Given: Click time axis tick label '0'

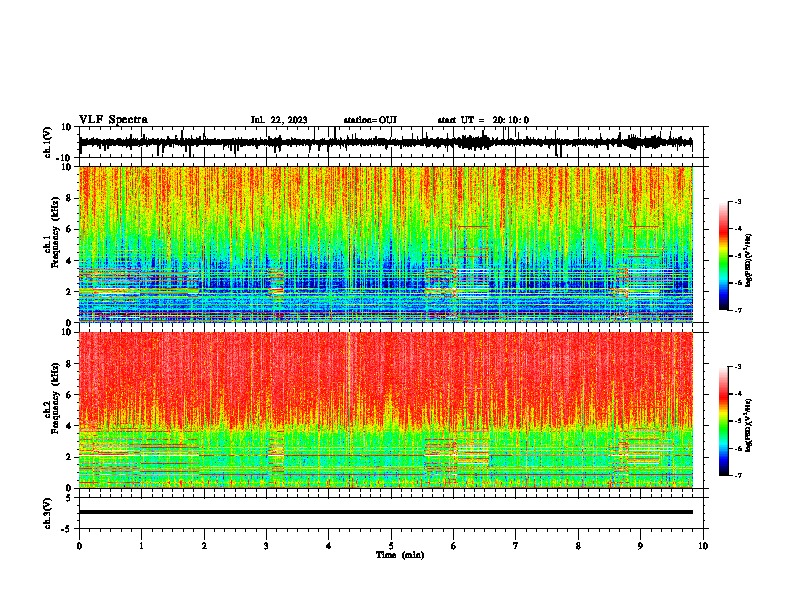Looking at the screenshot, I should point(79,546).
